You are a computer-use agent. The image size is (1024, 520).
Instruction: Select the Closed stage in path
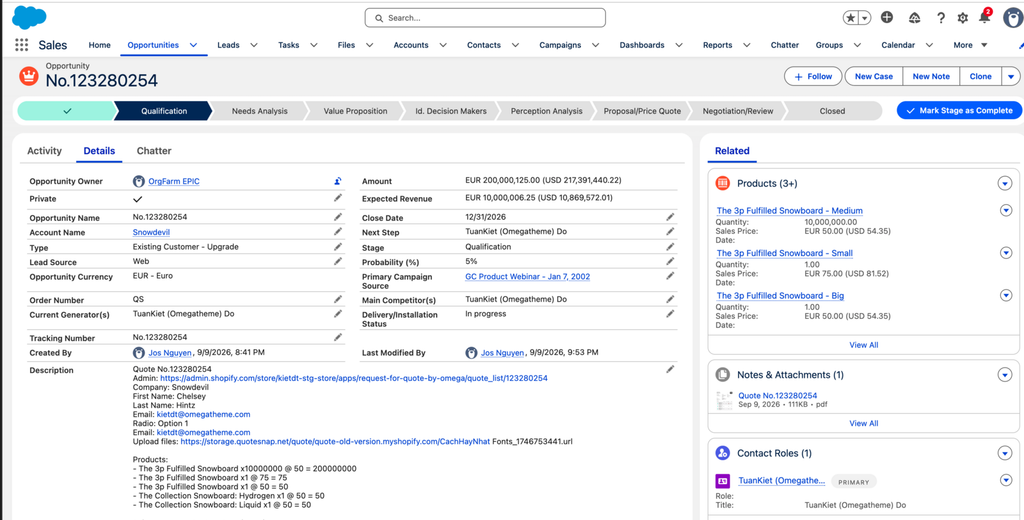pyautogui.click(x=832, y=111)
